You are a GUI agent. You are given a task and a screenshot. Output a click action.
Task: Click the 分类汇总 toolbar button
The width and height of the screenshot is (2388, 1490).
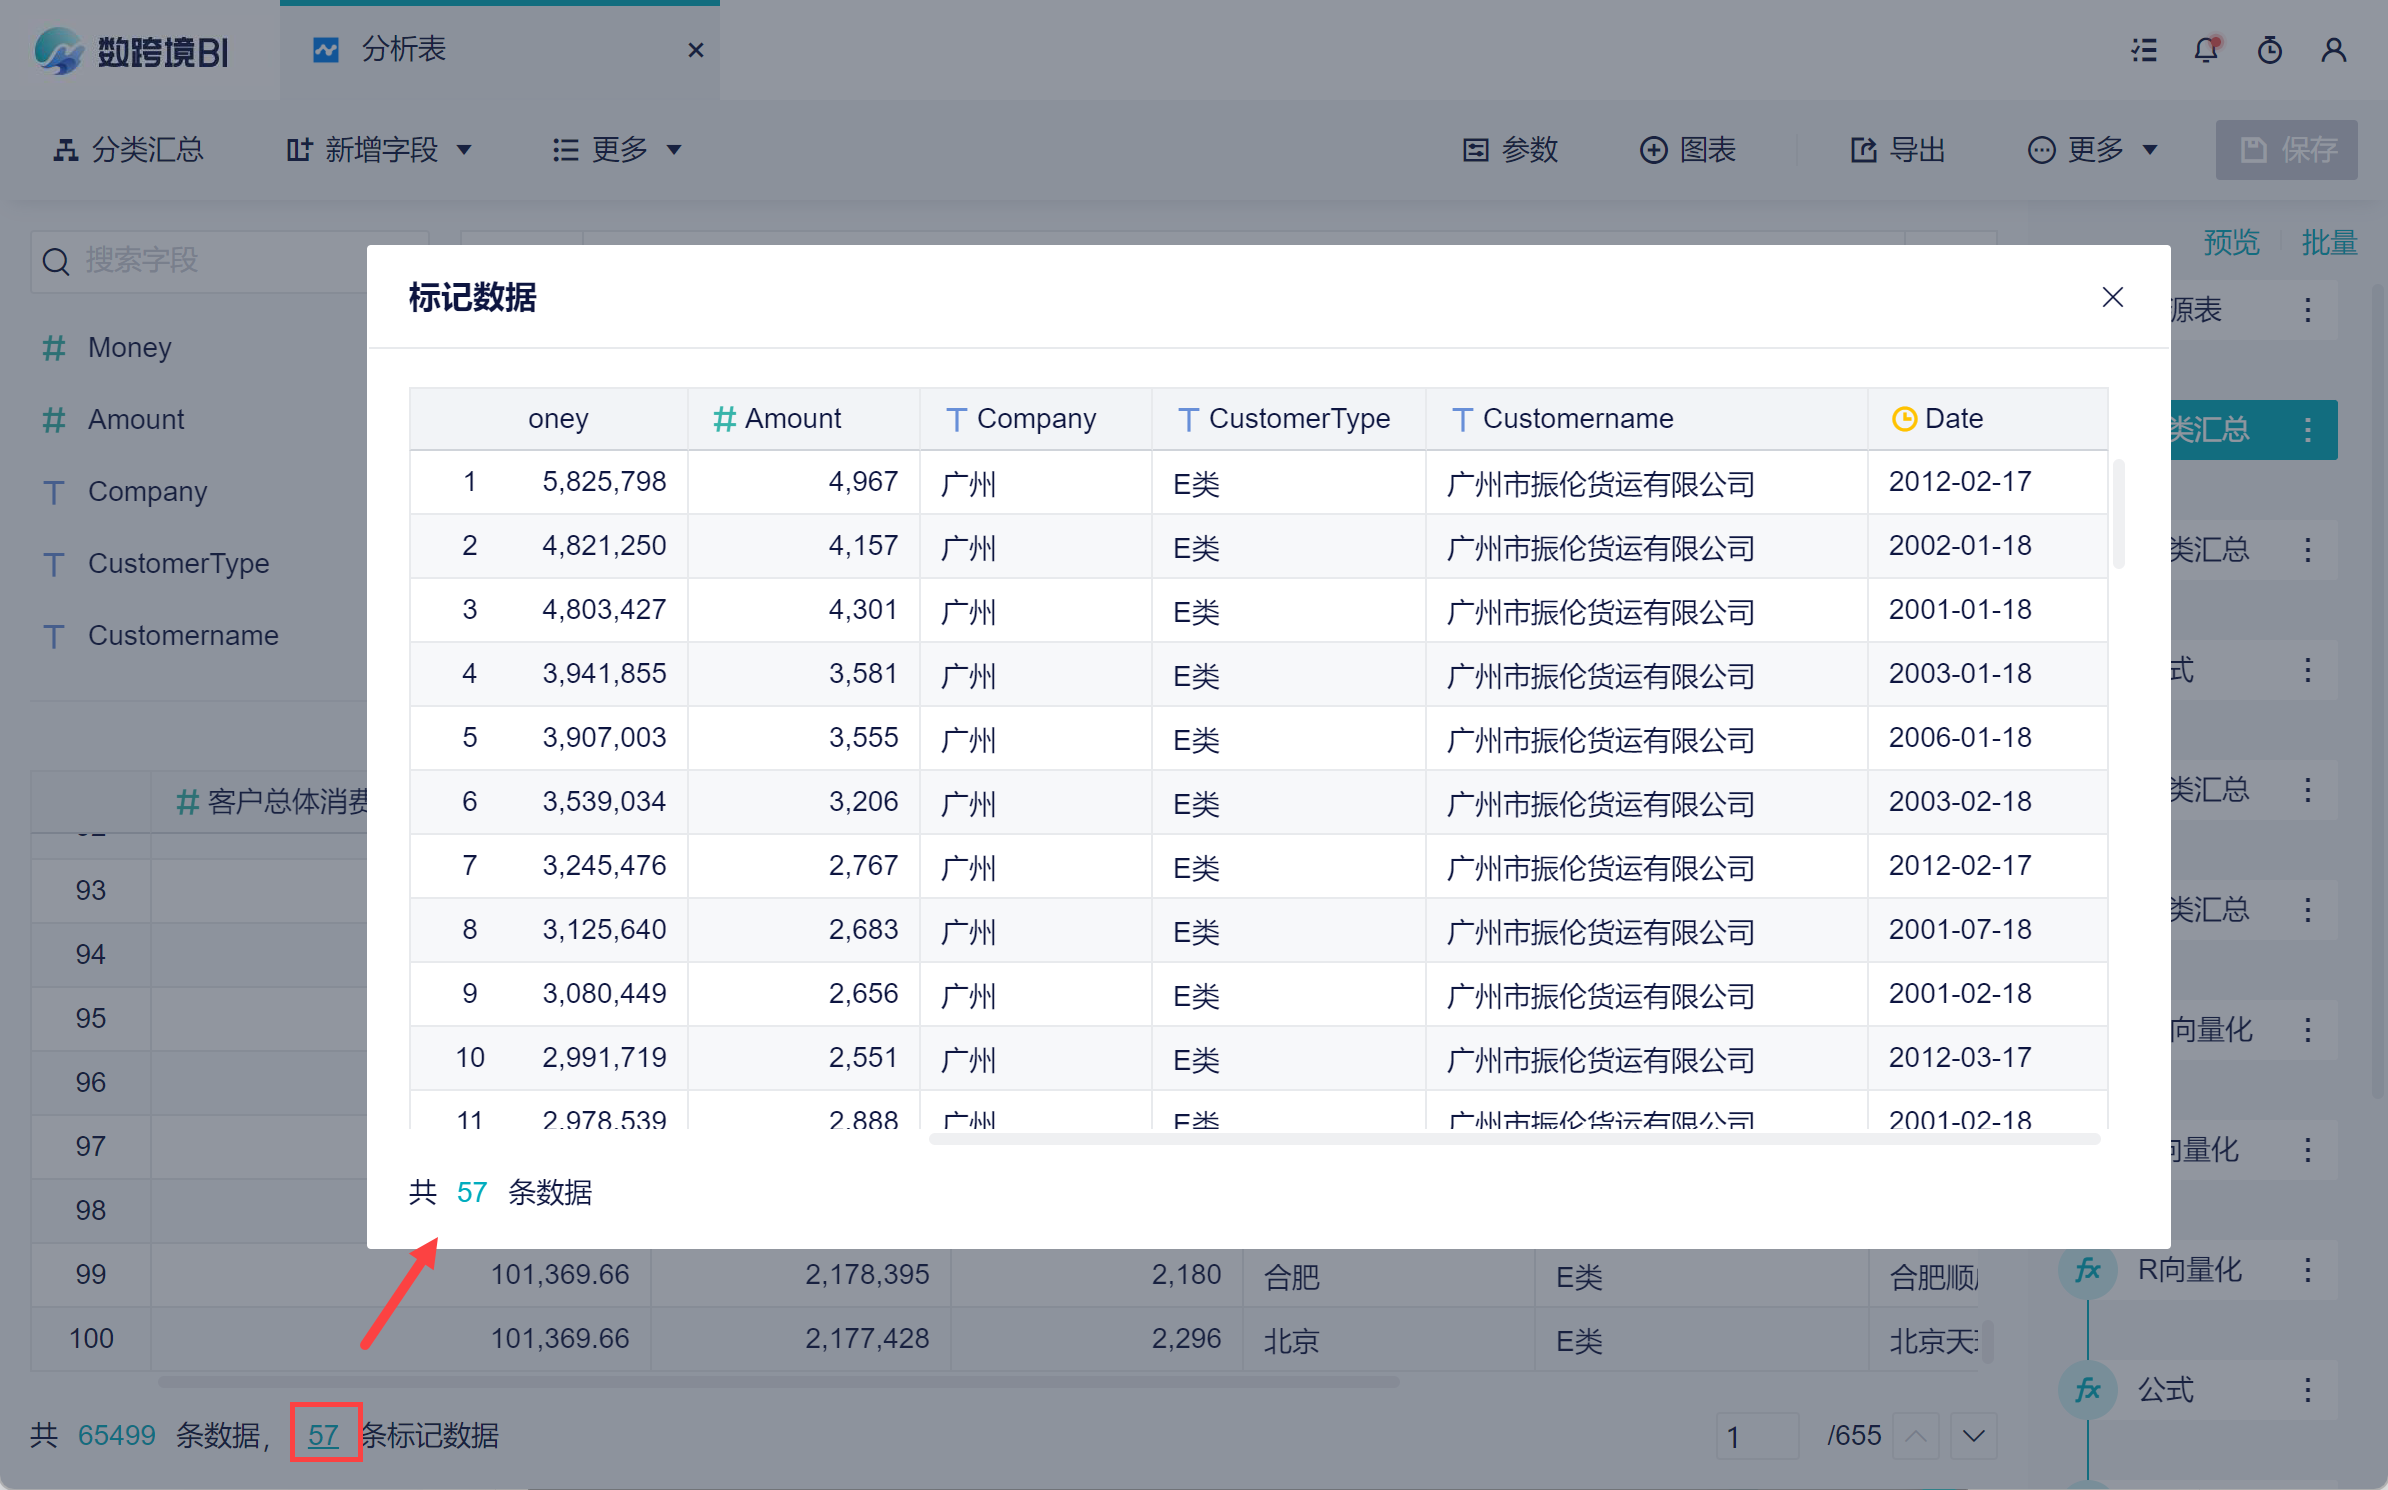click(x=128, y=150)
